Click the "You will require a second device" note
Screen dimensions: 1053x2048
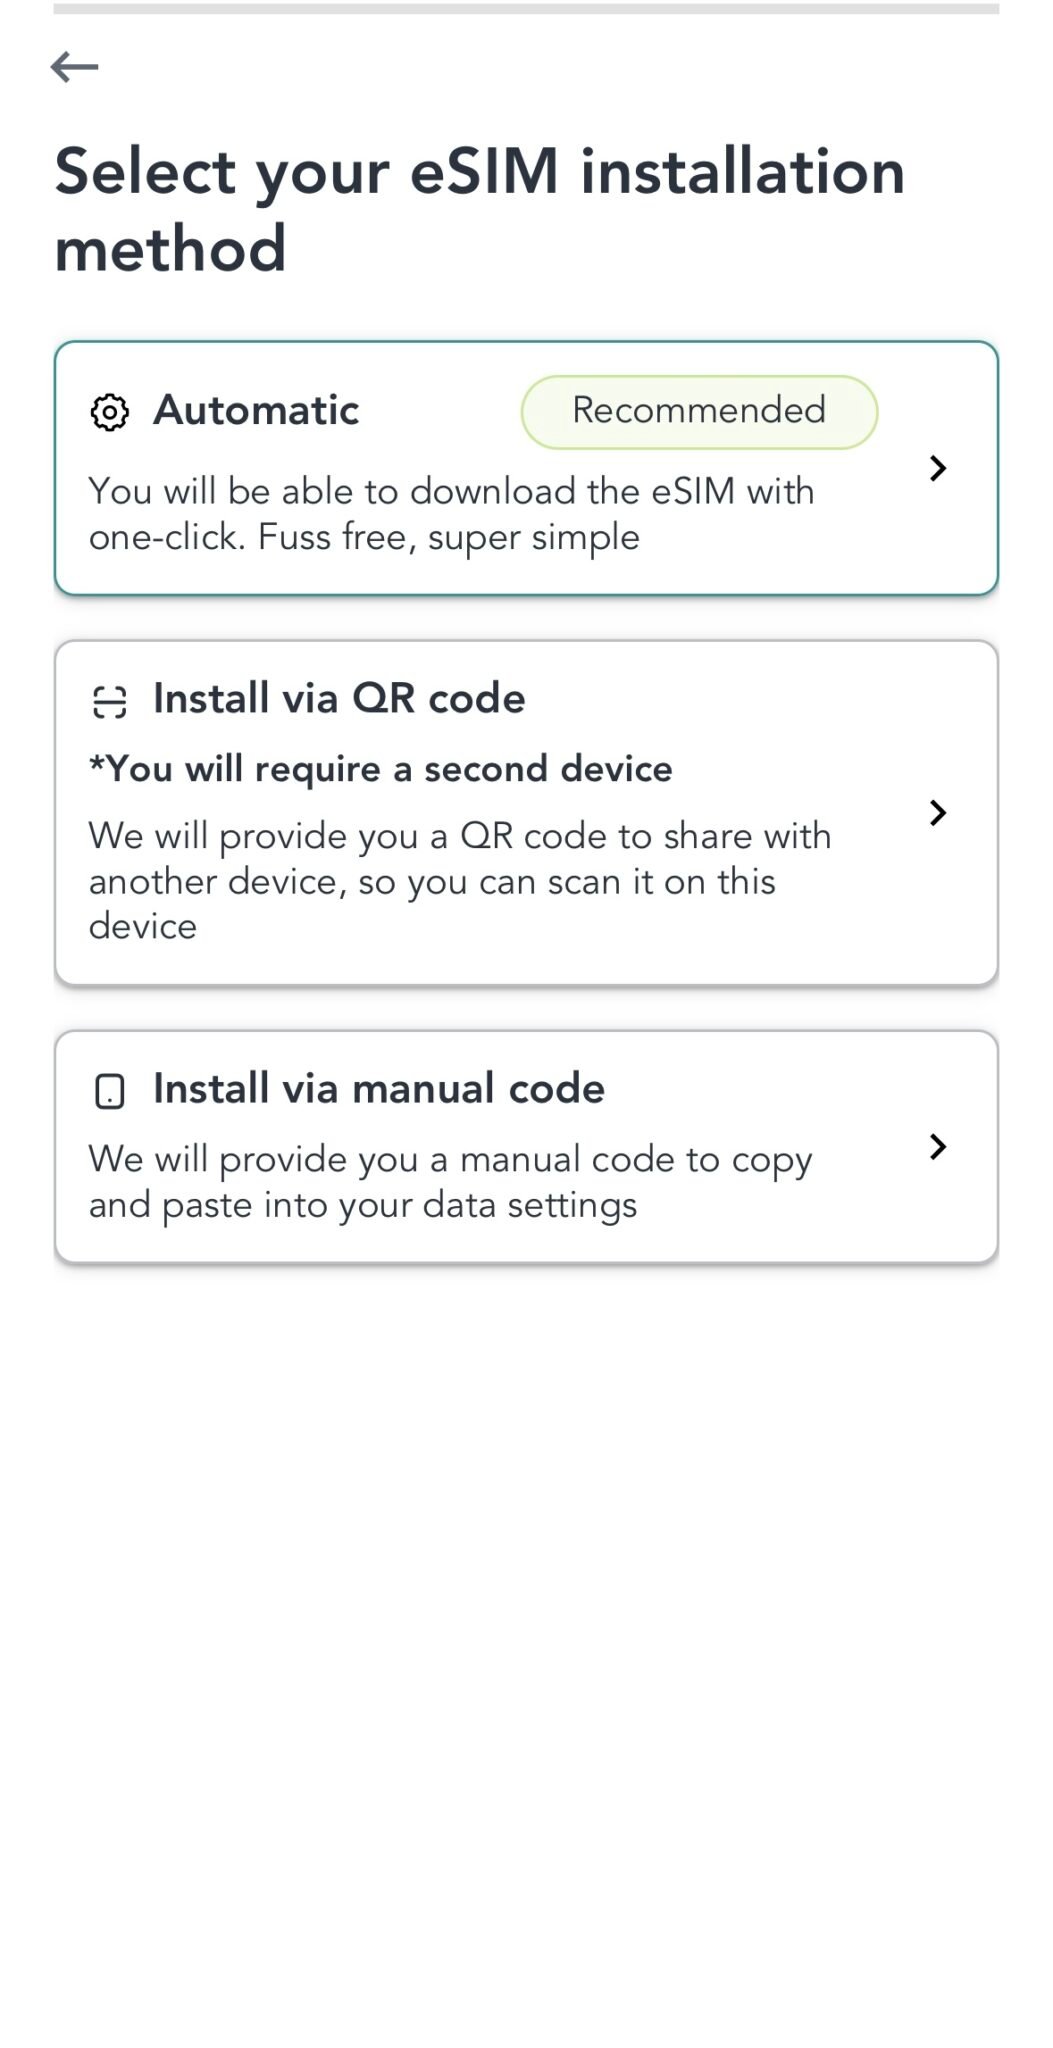click(381, 769)
